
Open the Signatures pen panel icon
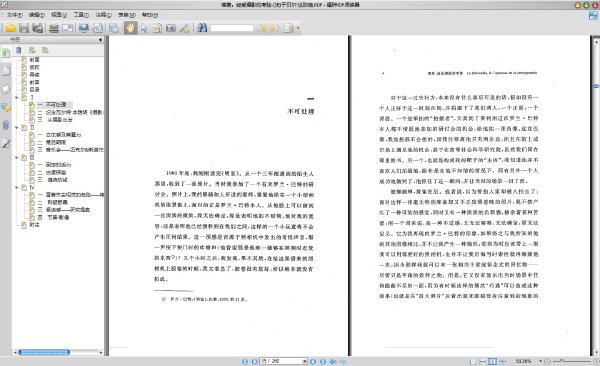[x=6, y=143]
